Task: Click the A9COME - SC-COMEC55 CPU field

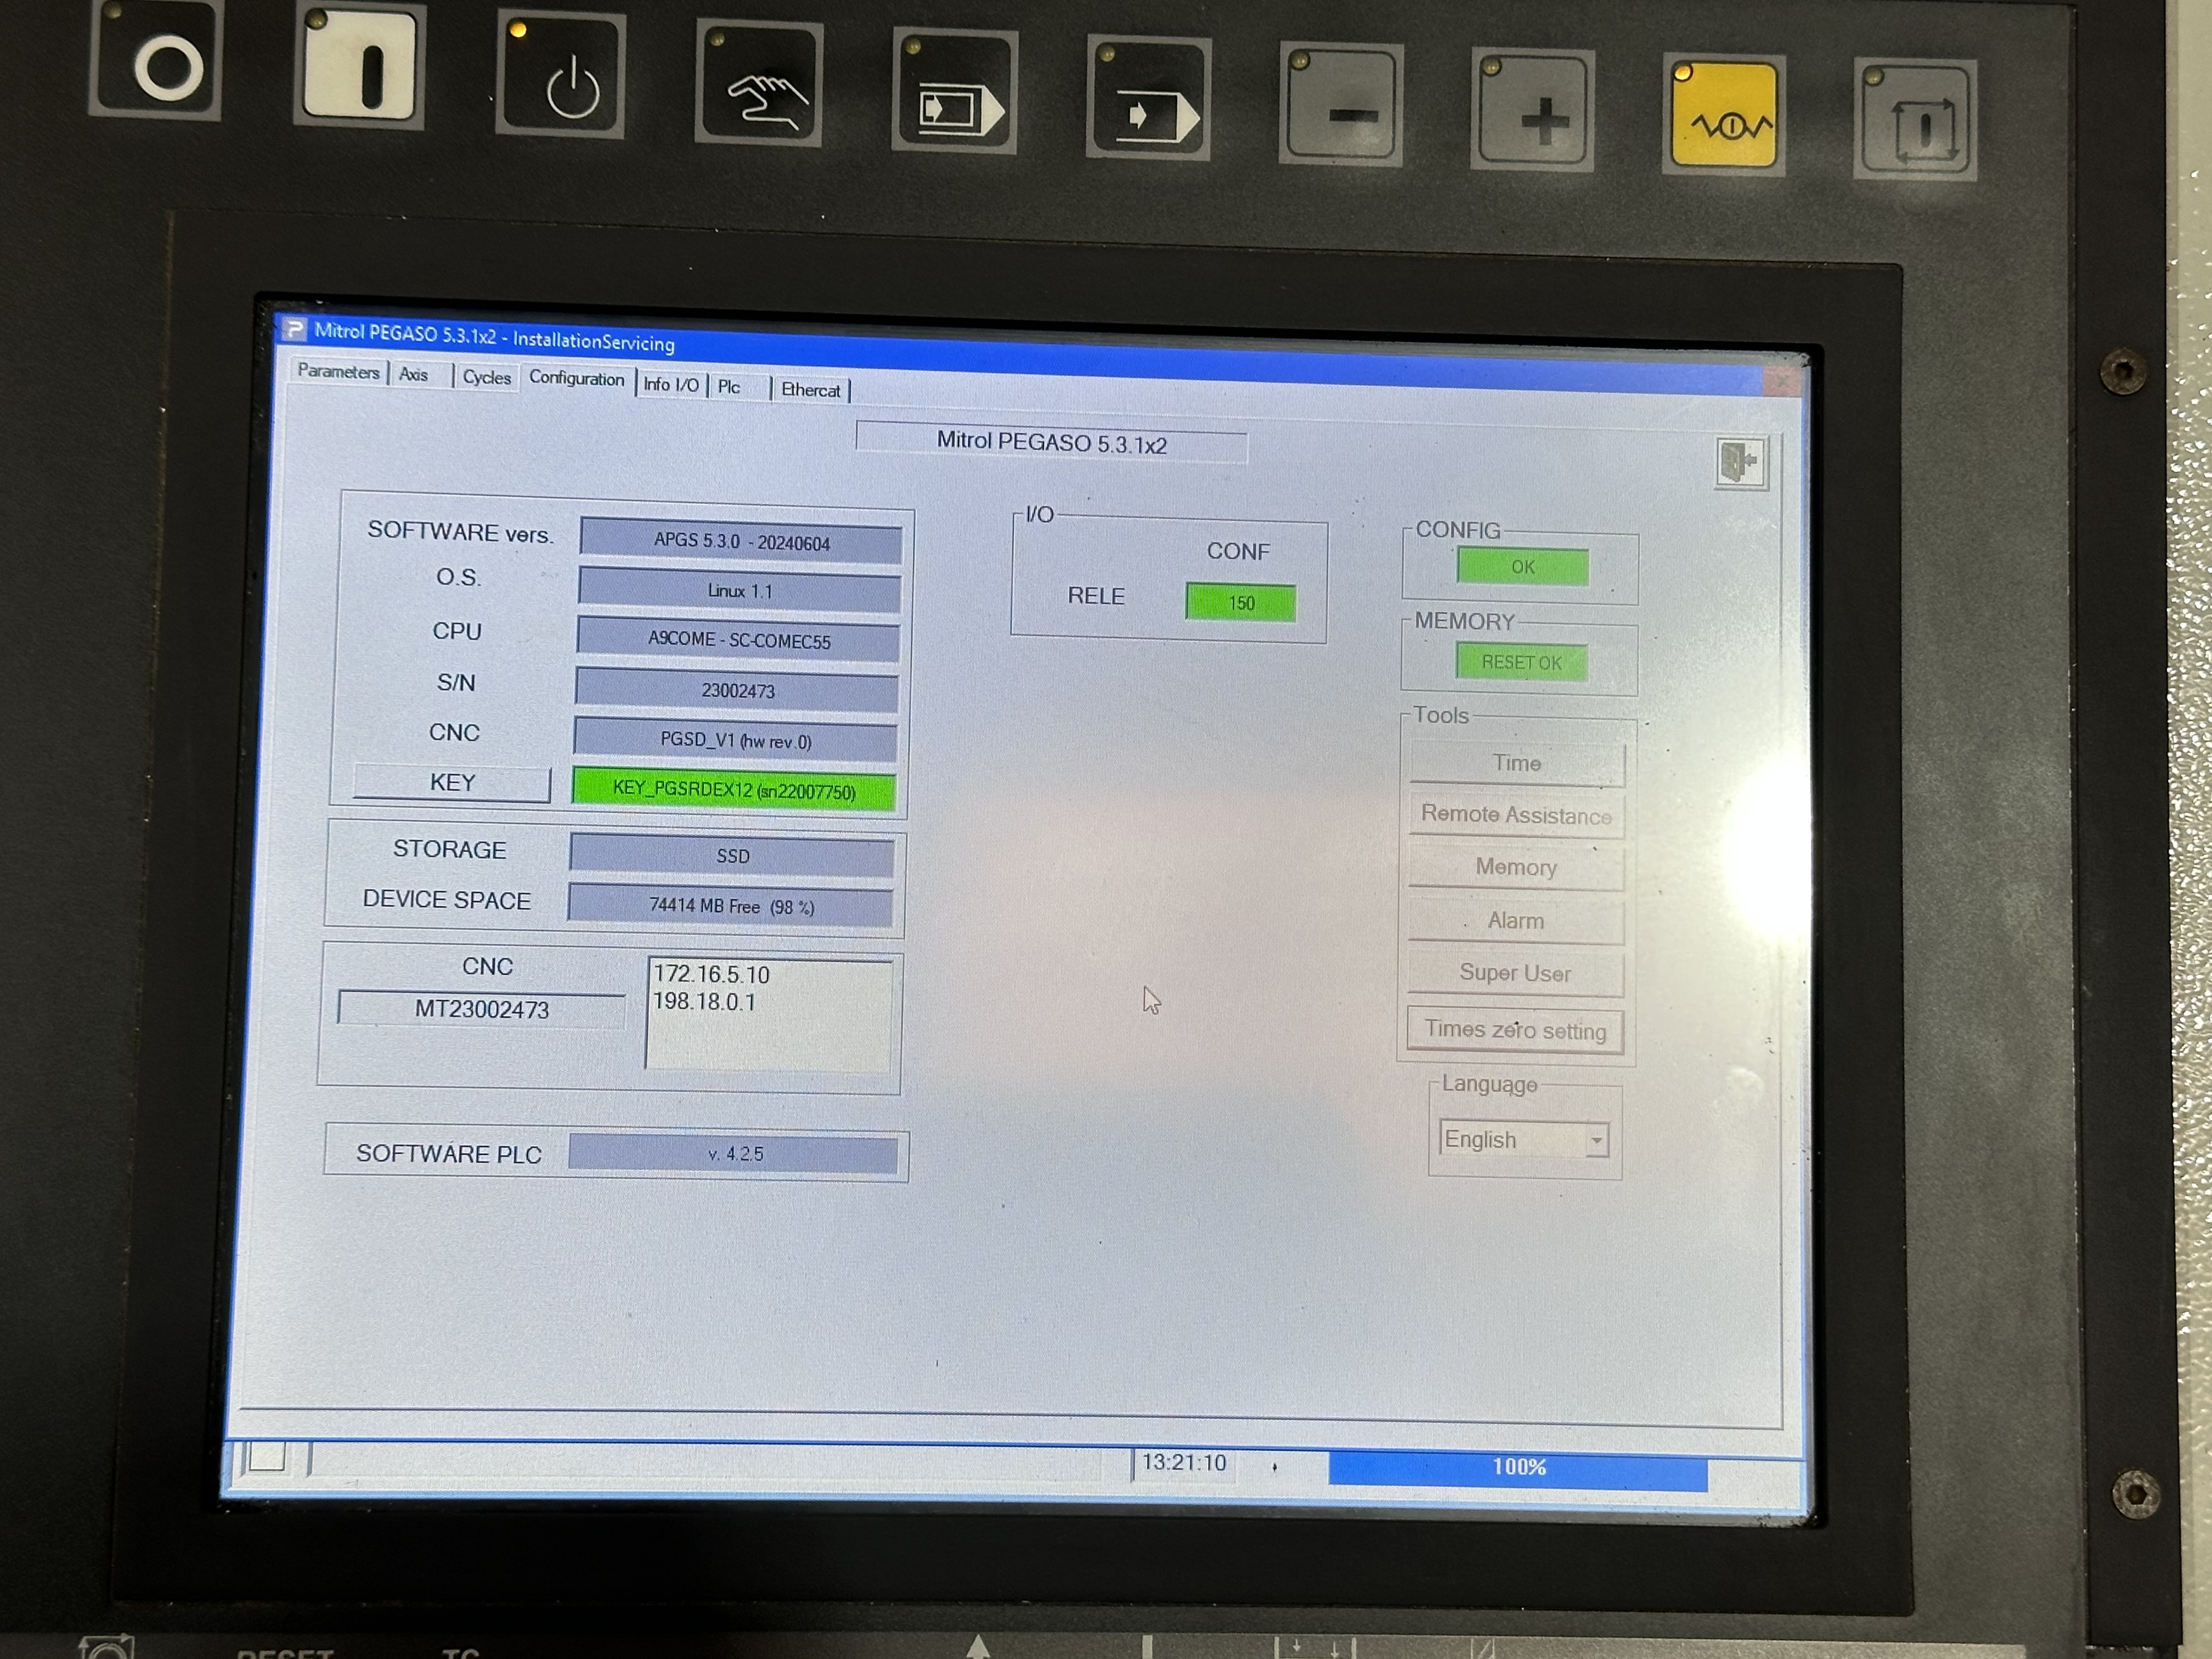Action: [739, 640]
